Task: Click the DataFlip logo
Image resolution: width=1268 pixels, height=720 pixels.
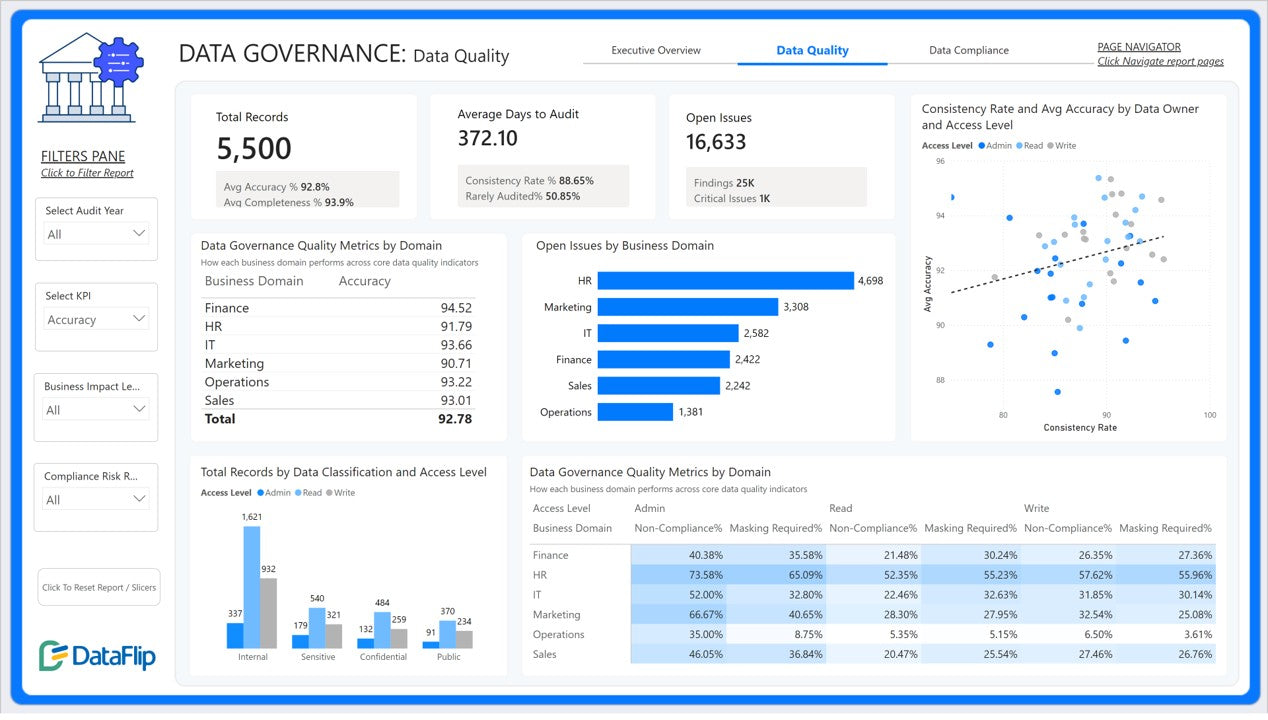Action: click(x=97, y=655)
